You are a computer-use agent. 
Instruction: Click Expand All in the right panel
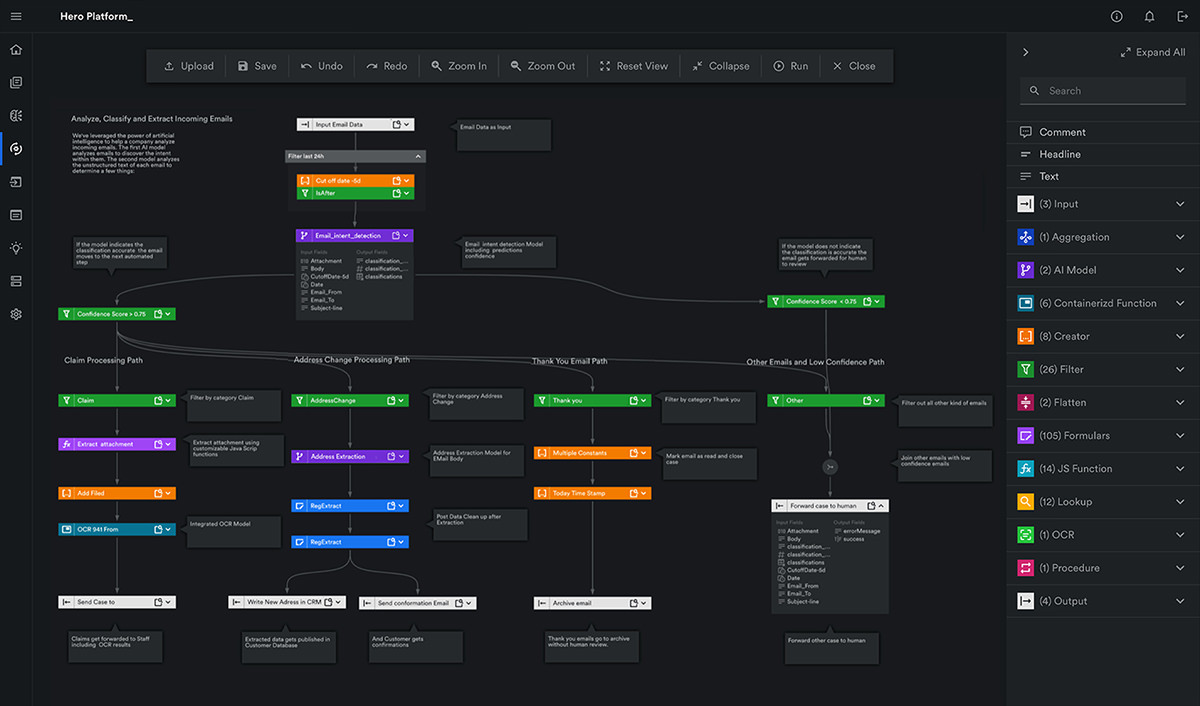click(1153, 53)
